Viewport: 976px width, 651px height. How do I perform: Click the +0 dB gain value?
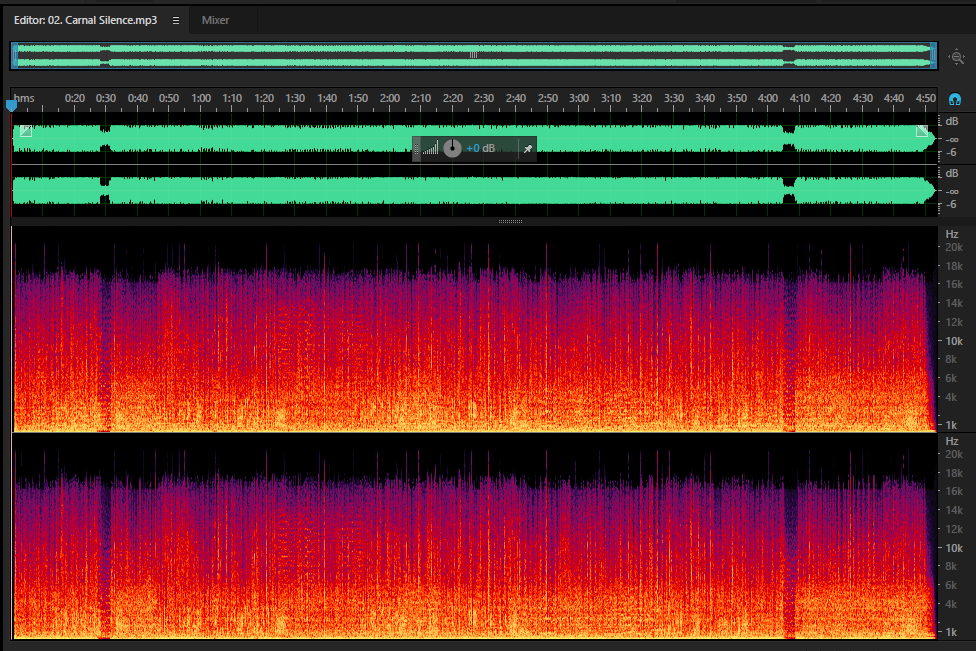(481, 148)
